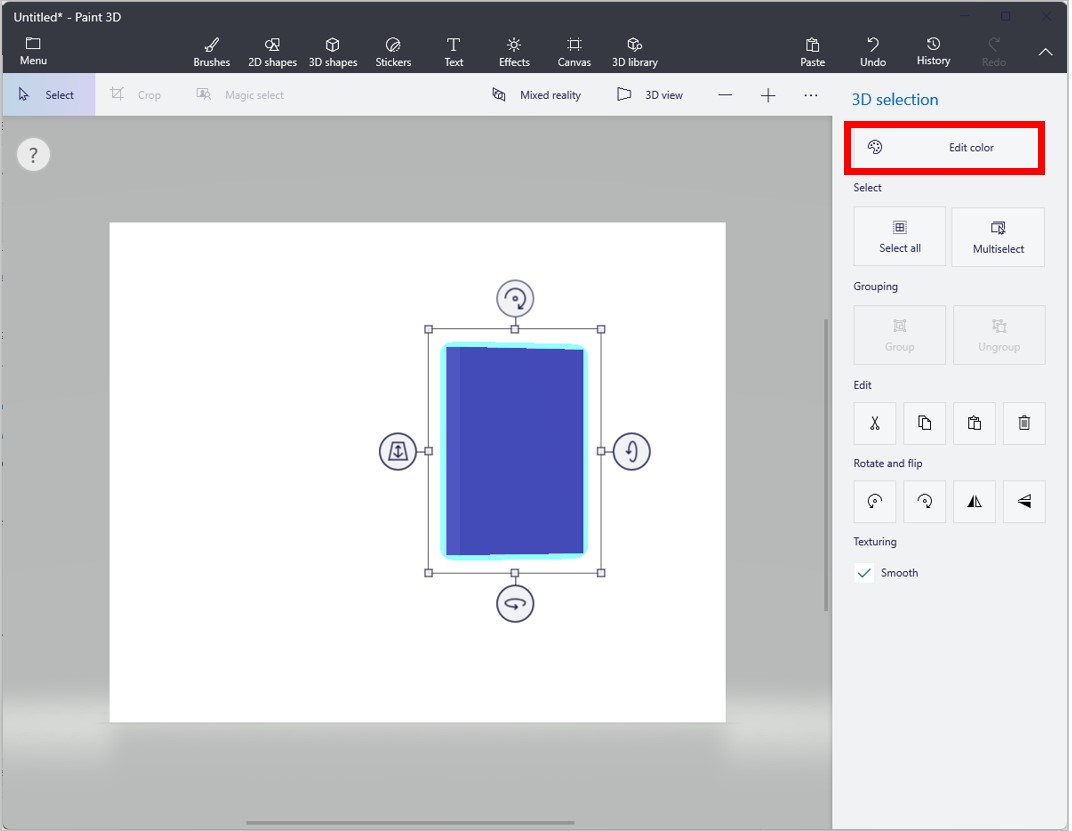Open the 3D shapes panel

[x=333, y=50]
